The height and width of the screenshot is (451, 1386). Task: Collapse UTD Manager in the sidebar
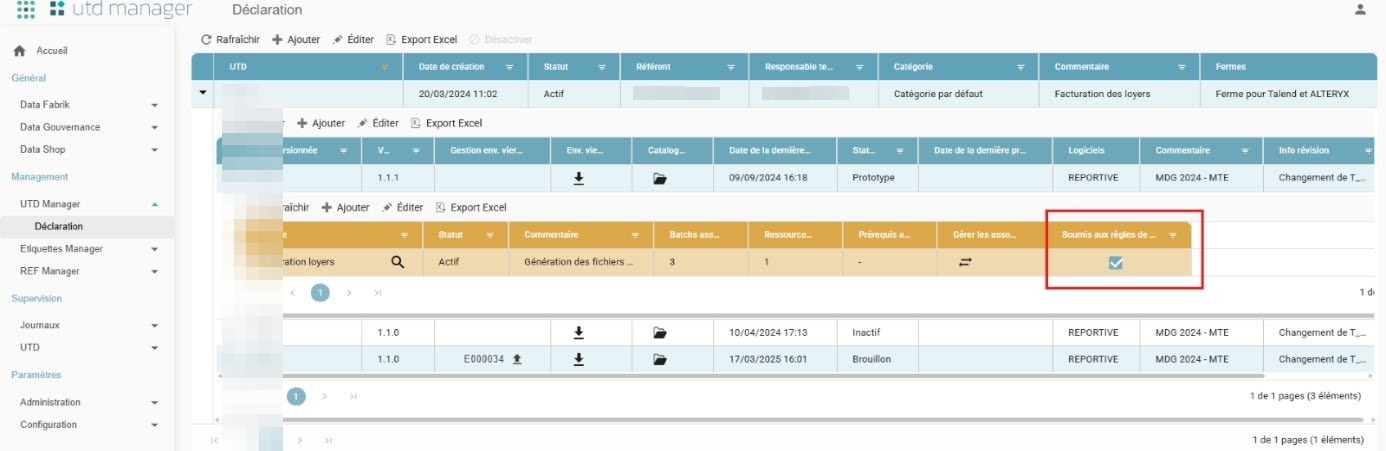155,204
